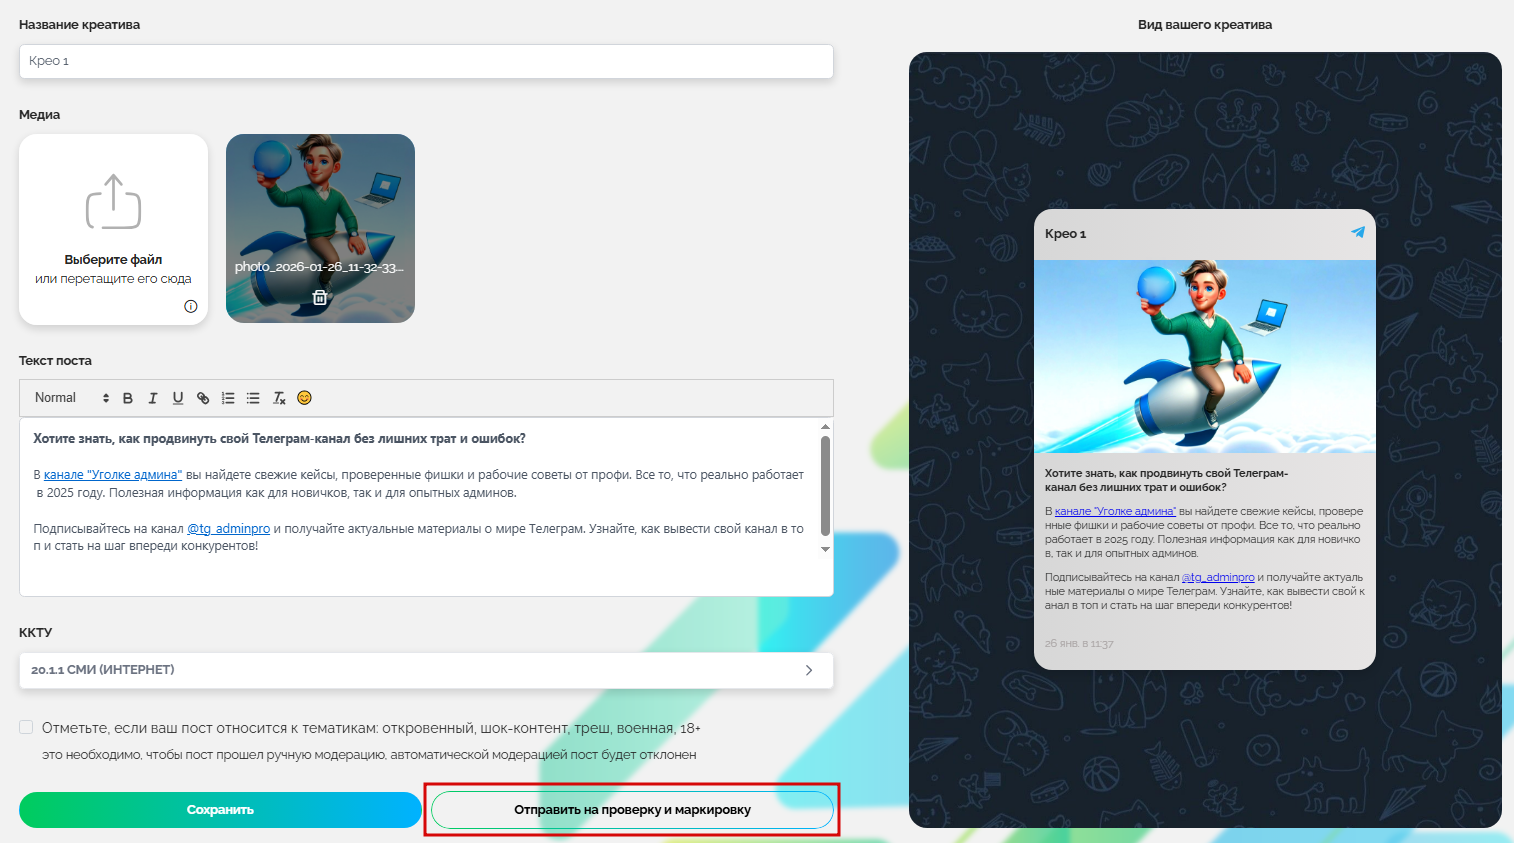Screen dimensions: 1514x843
Task: Apply italic formatting to the post text
Action: tap(153, 398)
